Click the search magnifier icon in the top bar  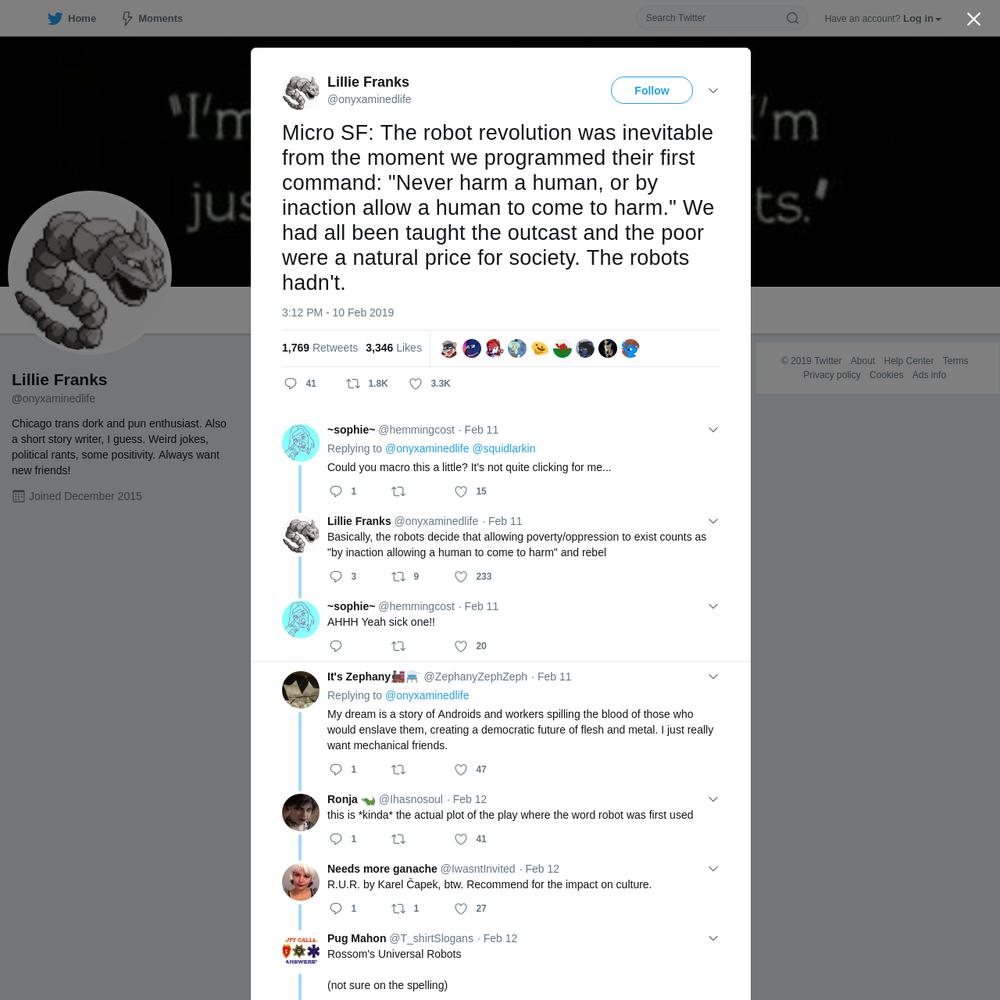coord(792,18)
